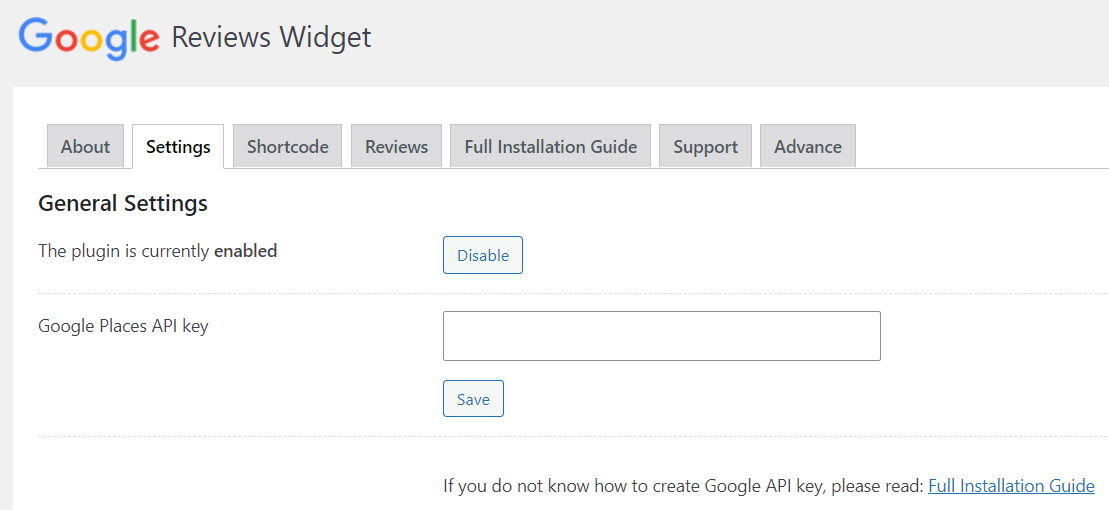Image resolution: width=1109 pixels, height=510 pixels.
Task: Select the Settings tab
Action: pos(178,147)
